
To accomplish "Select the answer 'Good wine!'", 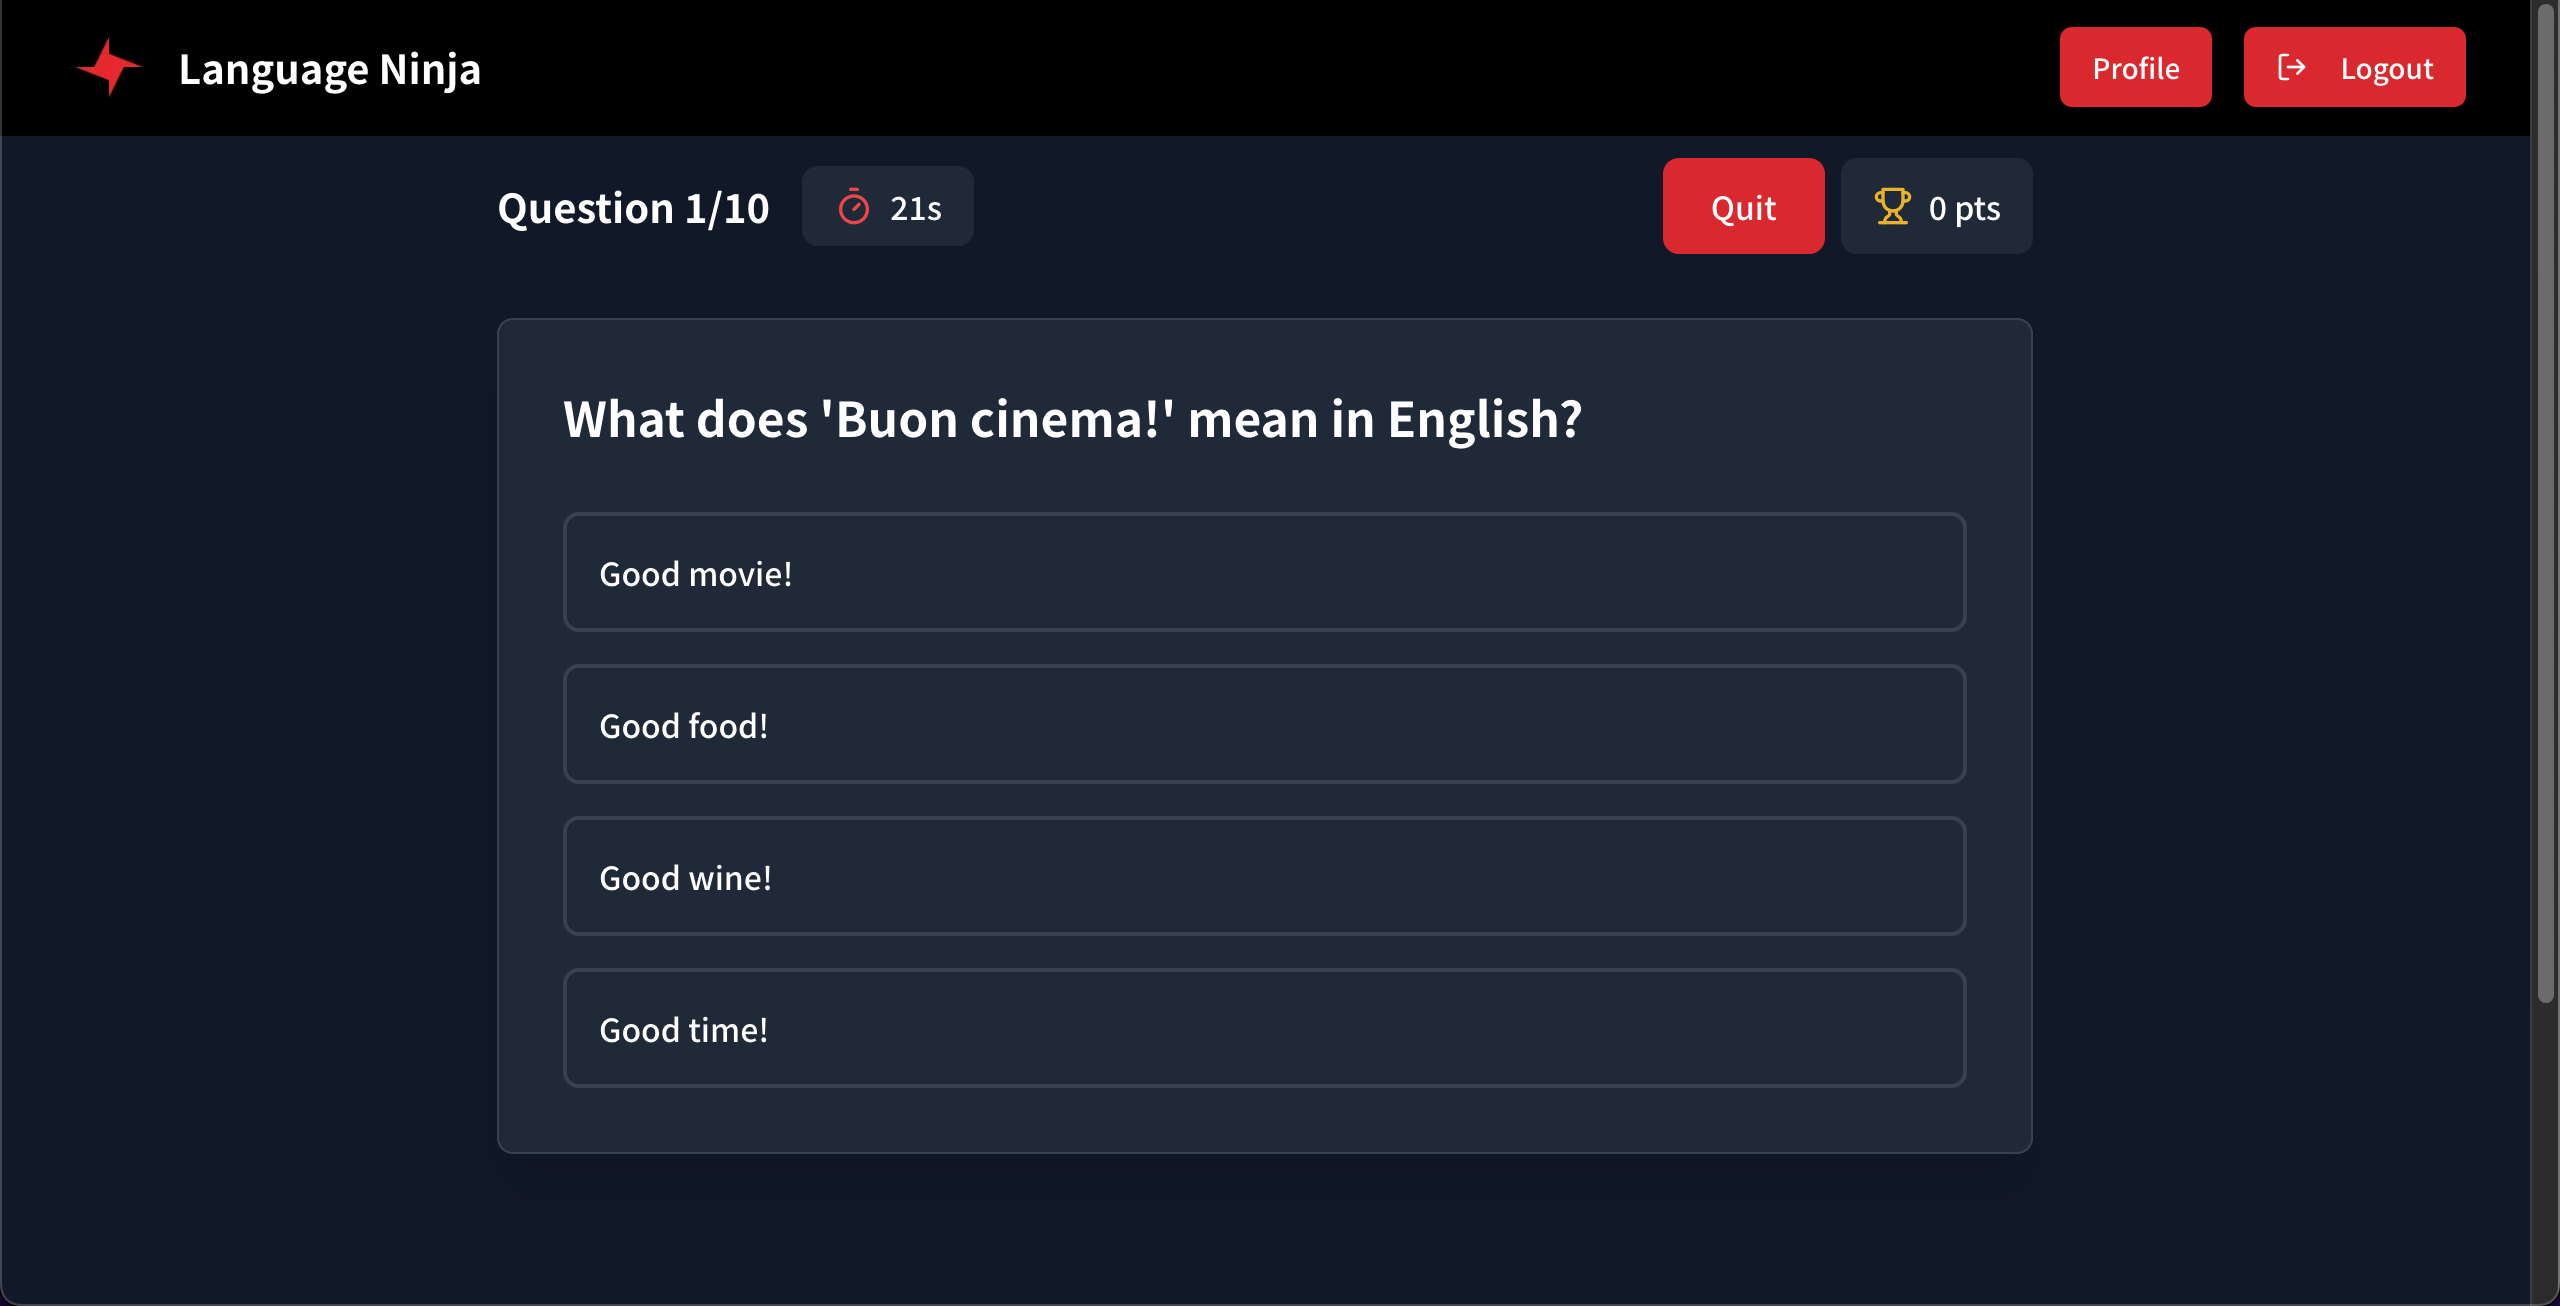I will tap(1265, 876).
